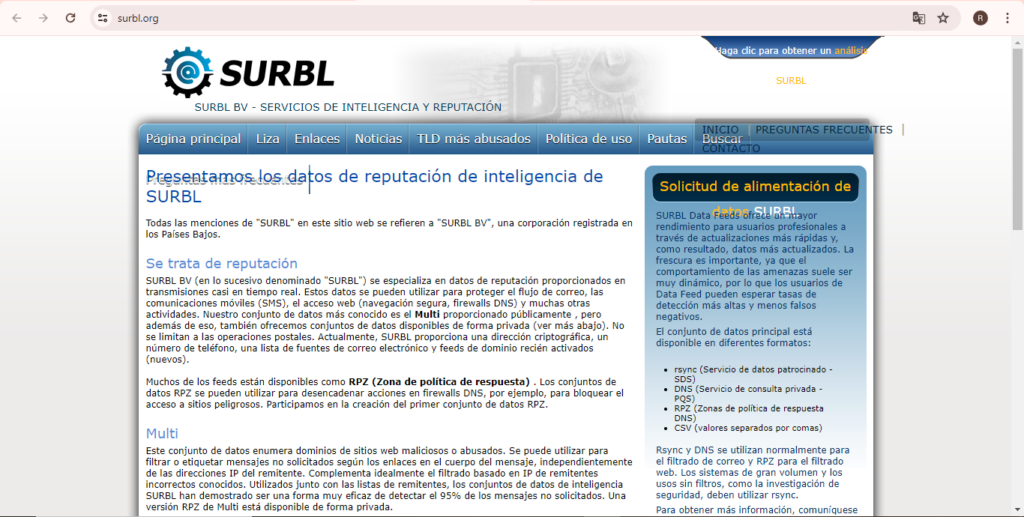Click the page vertical scrollbar thumb

[1017, 139]
